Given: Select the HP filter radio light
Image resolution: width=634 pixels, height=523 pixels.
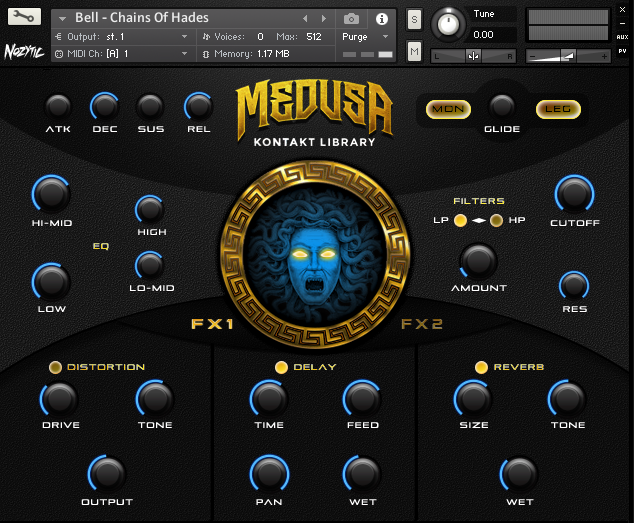Looking at the screenshot, I should (497, 220).
